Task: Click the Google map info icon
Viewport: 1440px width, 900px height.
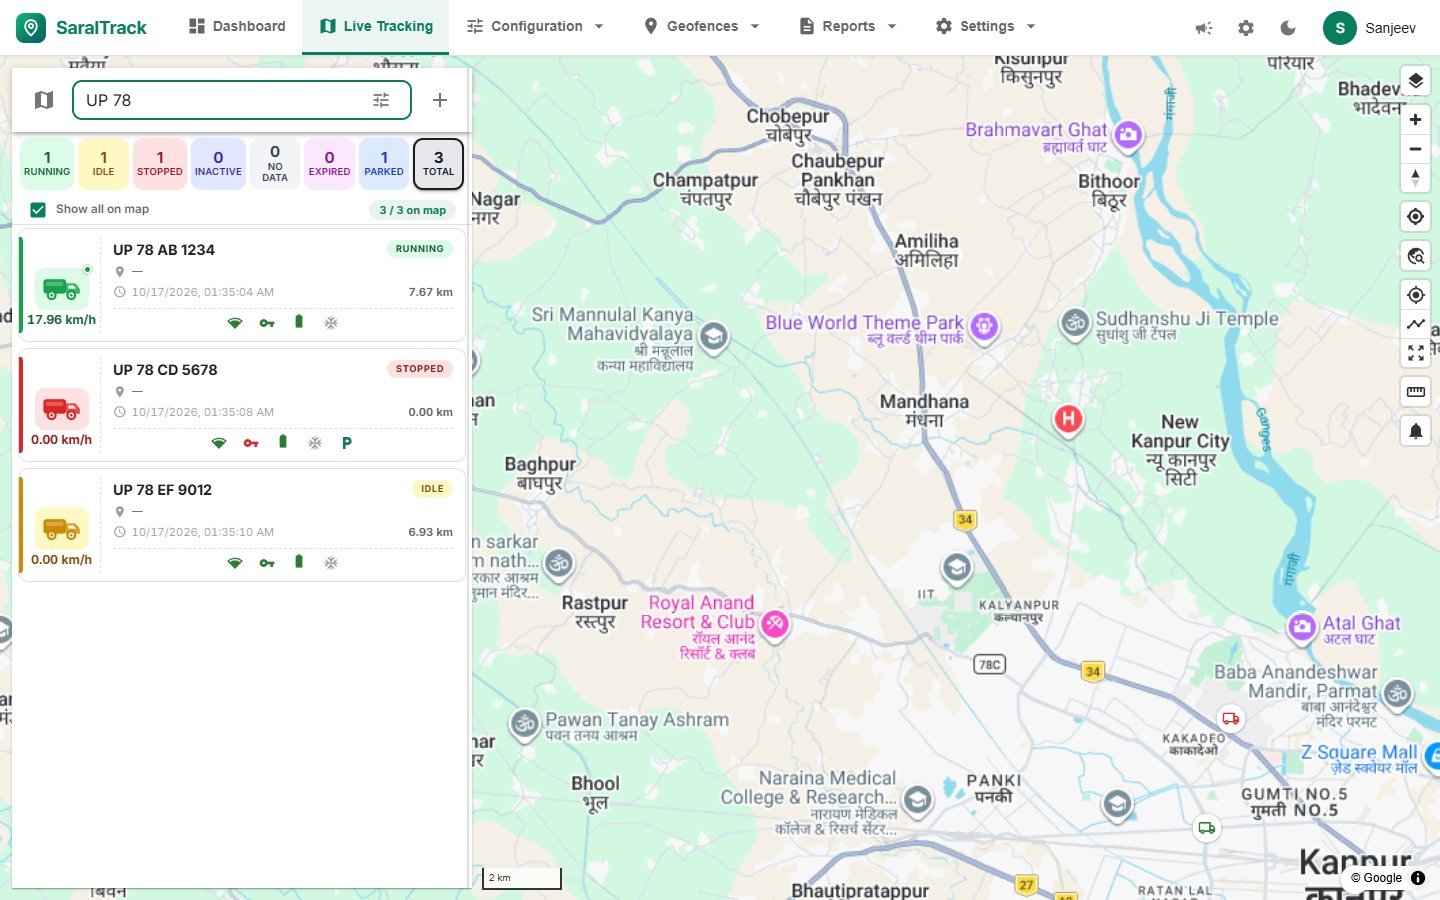Action: [1418, 878]
